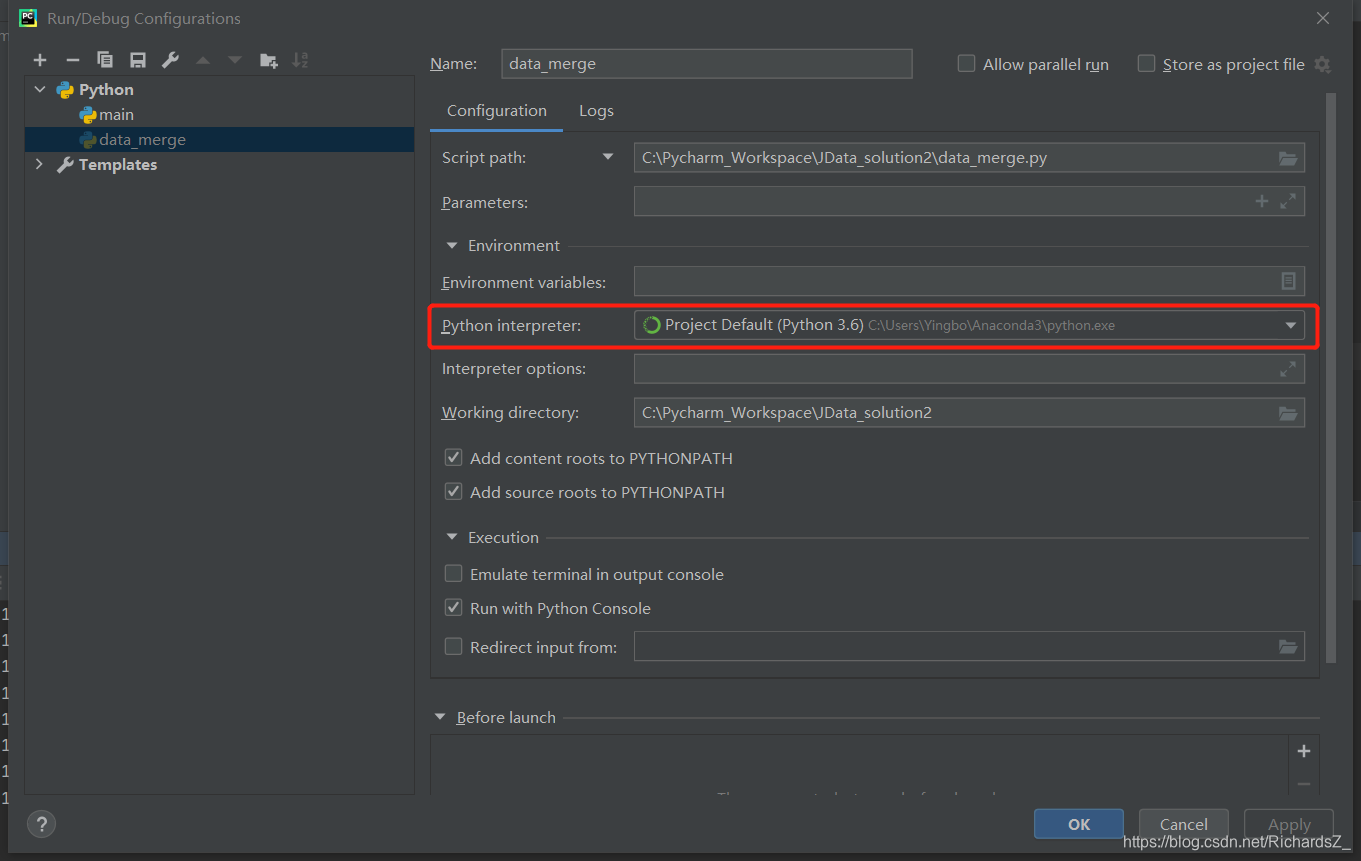Click the OK button
This screenshot has height=861, width=1361.
pyautogui.click(x=1079, y=824)
